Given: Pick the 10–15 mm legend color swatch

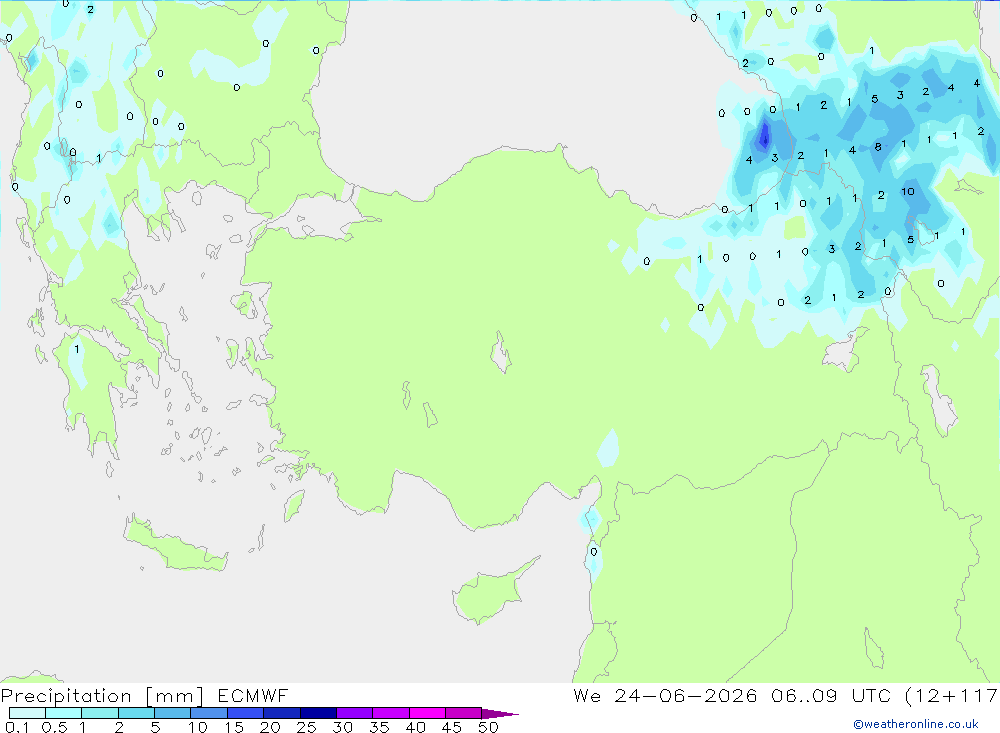Looking at the screenshot, I should click(x=209, y=713).
